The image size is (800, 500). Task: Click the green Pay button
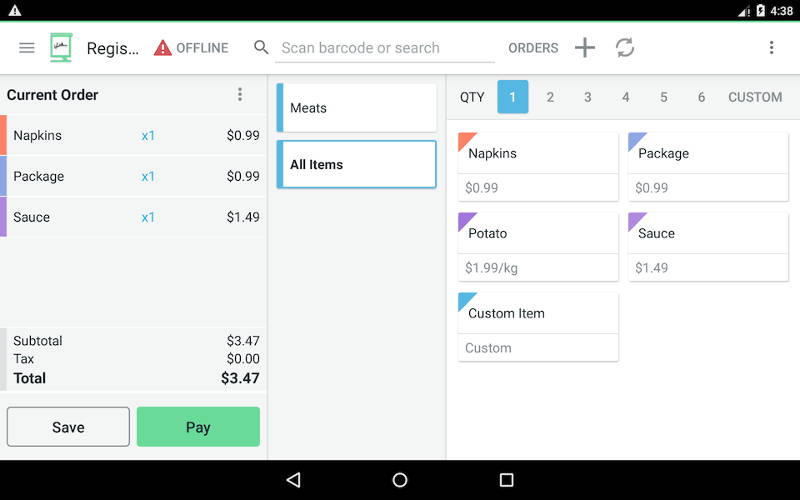tap(198, 427)
